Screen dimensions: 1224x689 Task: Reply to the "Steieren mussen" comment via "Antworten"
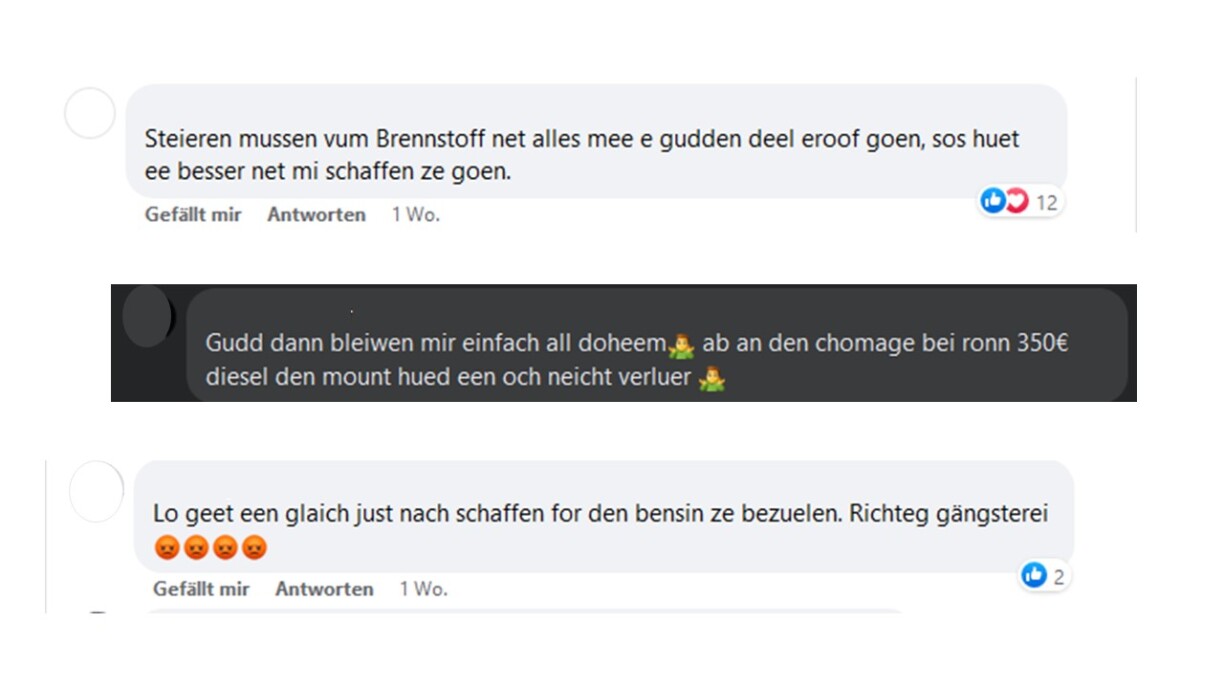[x=316, y=214]
